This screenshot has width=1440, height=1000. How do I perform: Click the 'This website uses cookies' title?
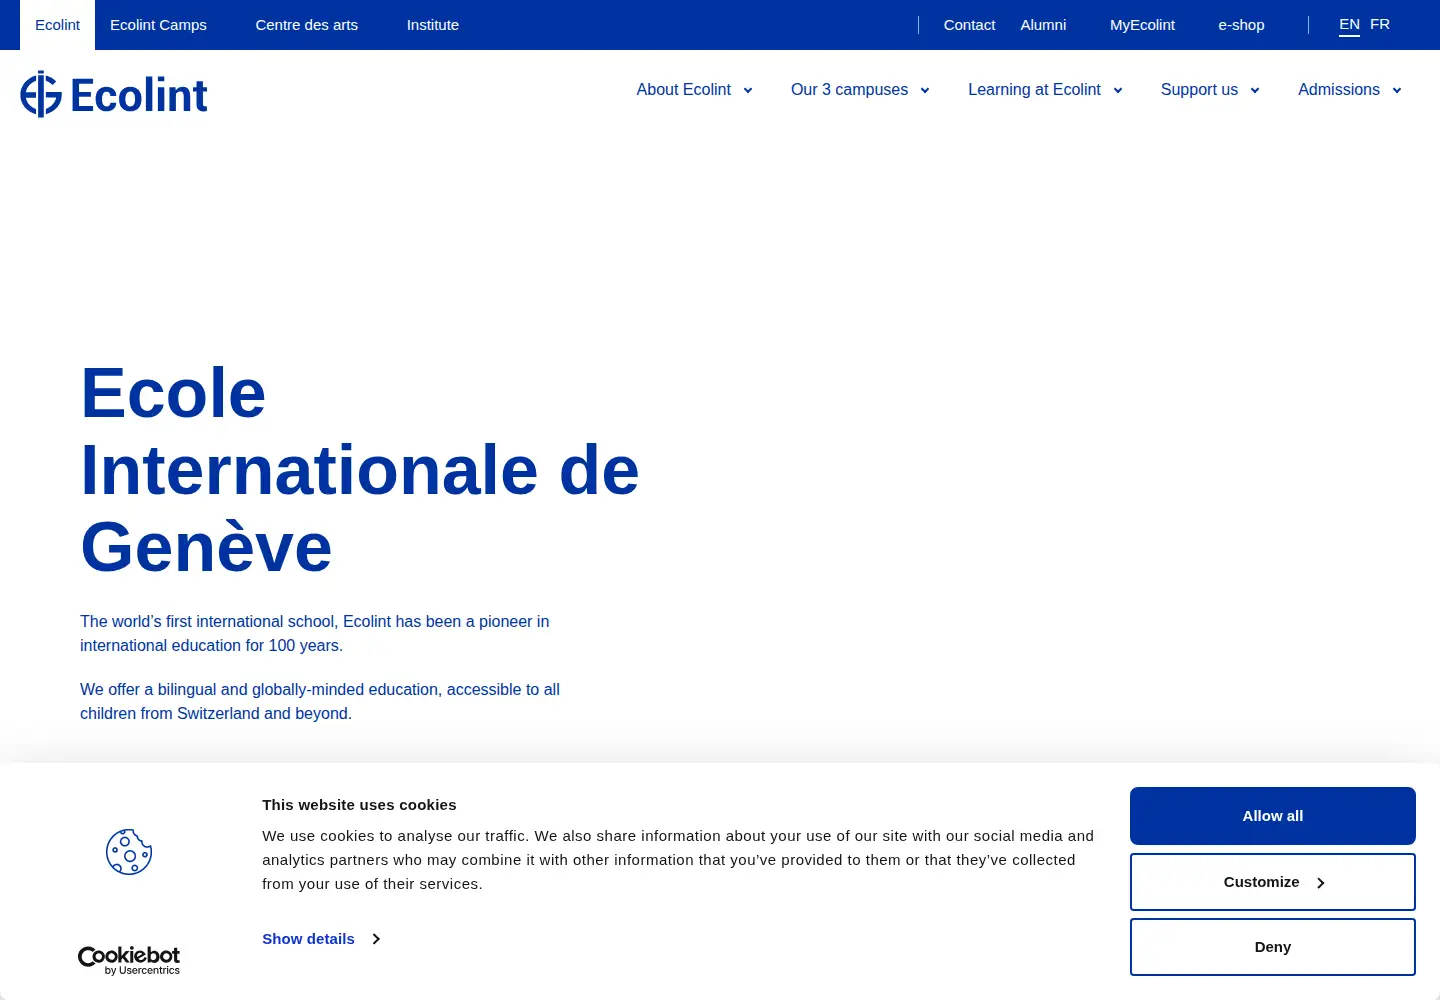(x=359, y=805)
